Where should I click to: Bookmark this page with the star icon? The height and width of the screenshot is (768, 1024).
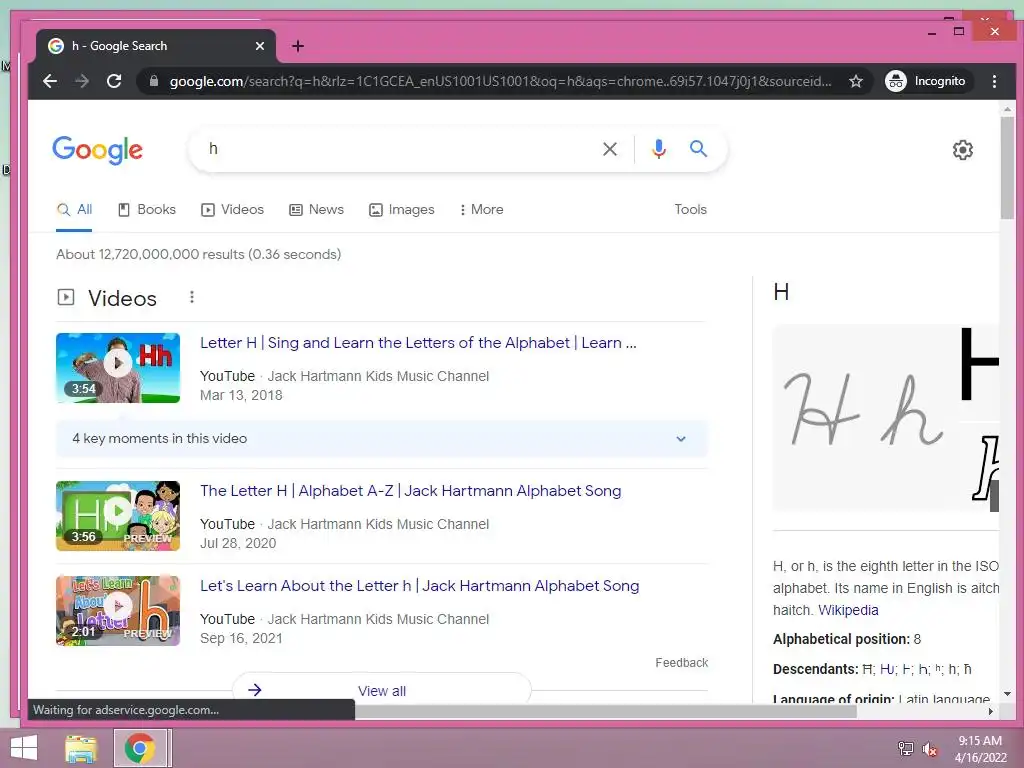pyautogui.click(x=856, y=81)
